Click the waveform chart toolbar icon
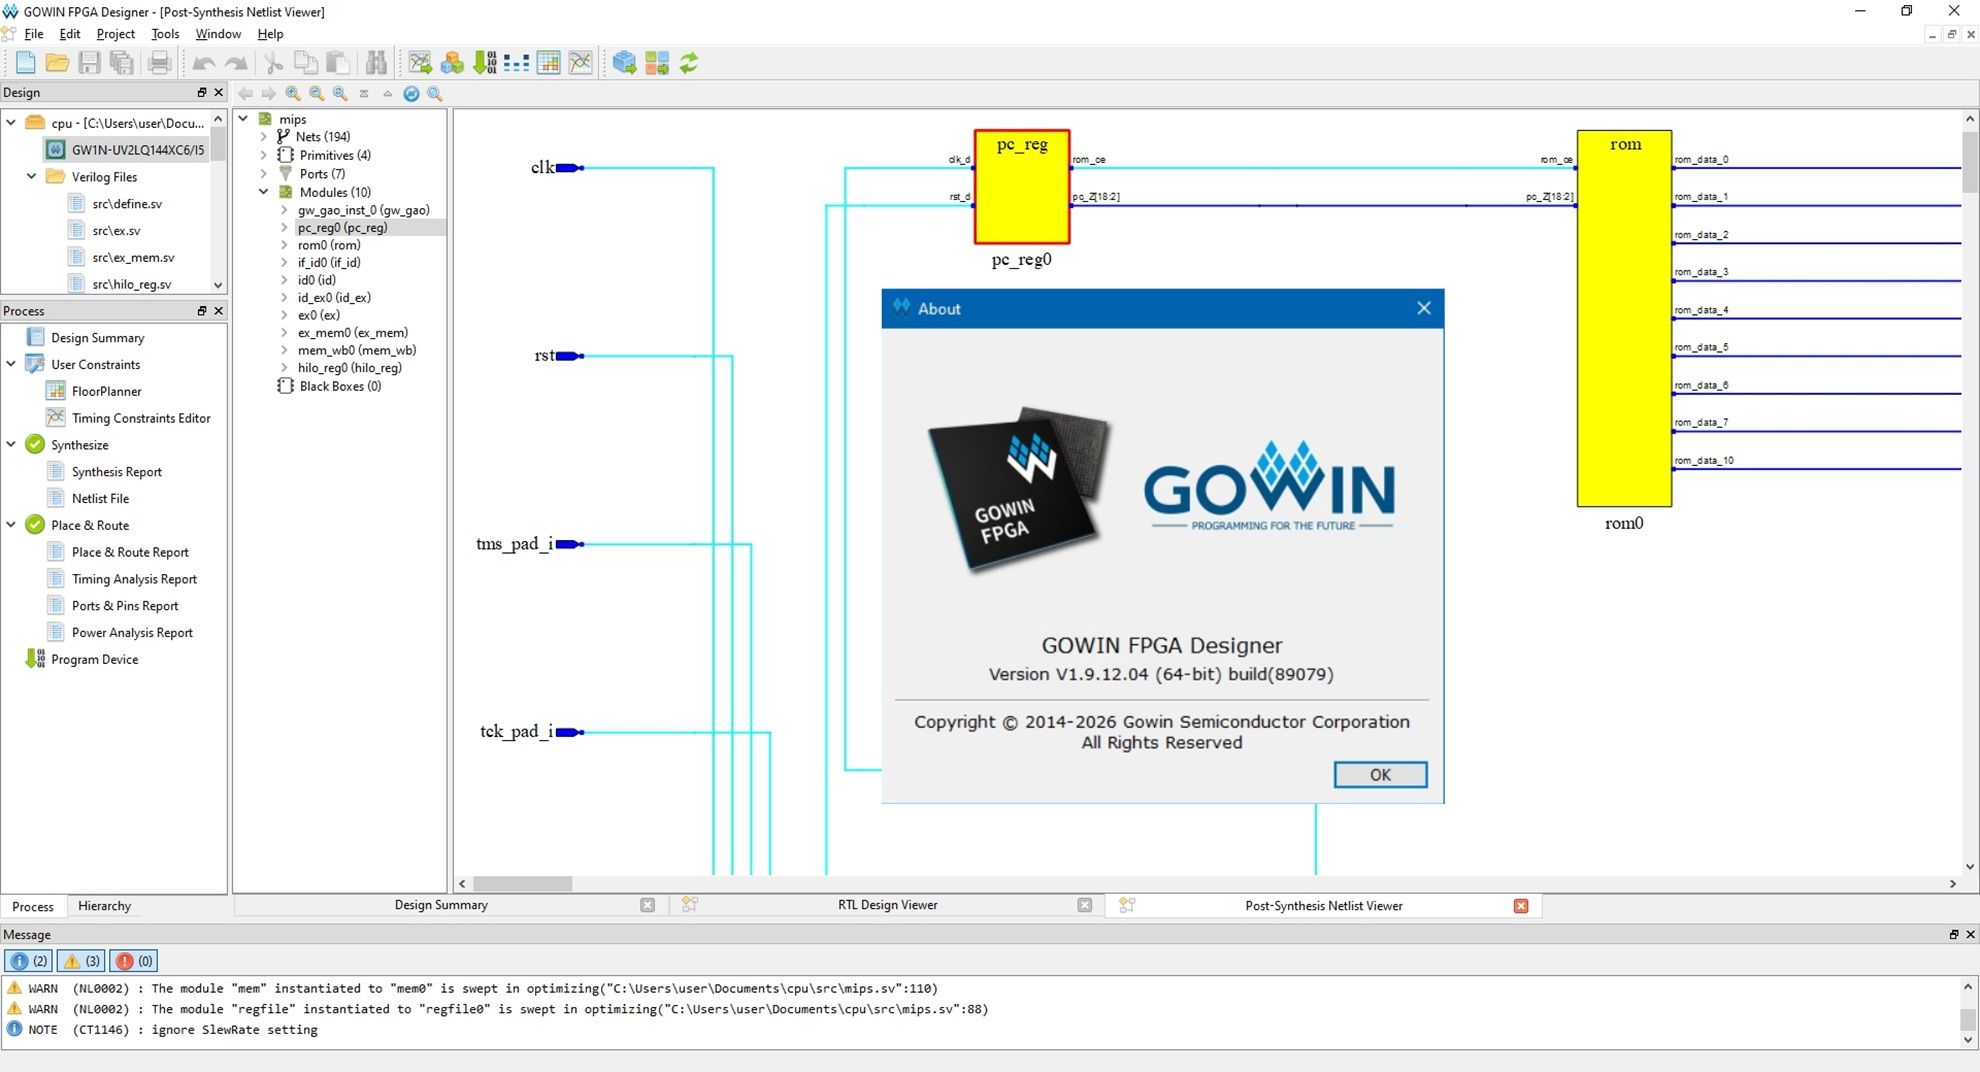Screen dimensions: 1980x1072 pyautogui.click(x=580, y=63)
